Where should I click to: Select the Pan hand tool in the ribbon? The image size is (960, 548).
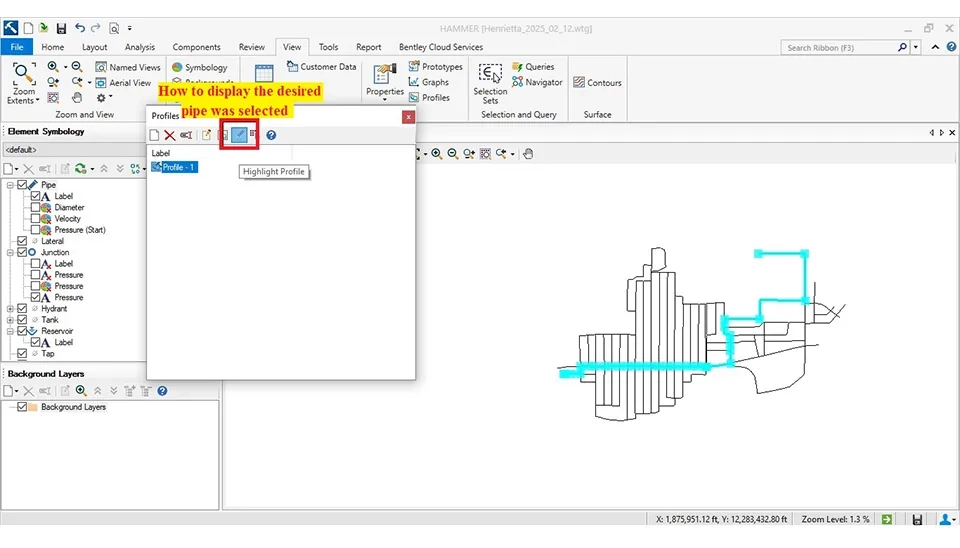click(x=77, y=97)
